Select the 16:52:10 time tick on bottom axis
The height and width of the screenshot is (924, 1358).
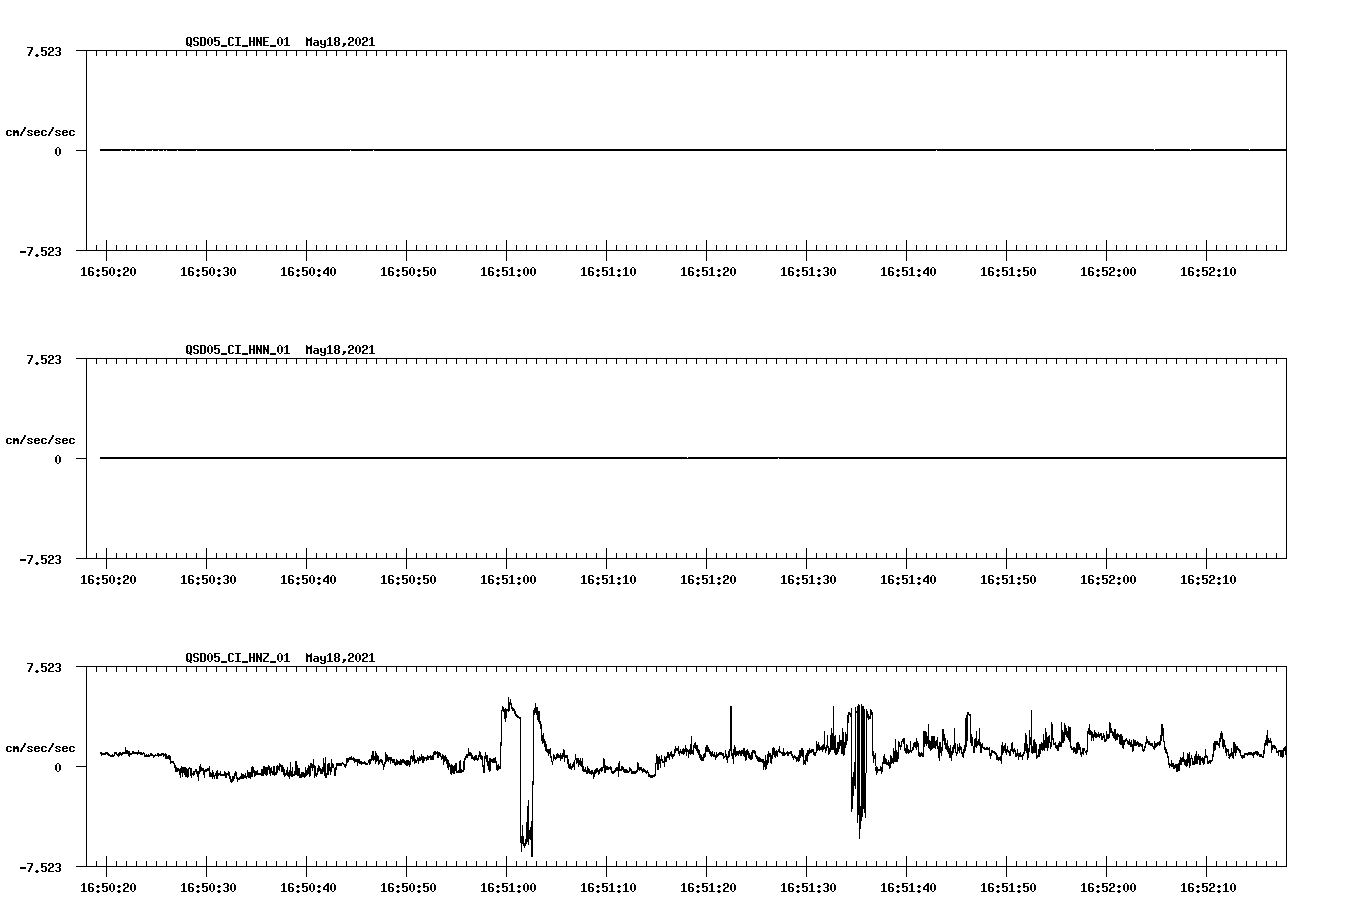[1208, 886]
